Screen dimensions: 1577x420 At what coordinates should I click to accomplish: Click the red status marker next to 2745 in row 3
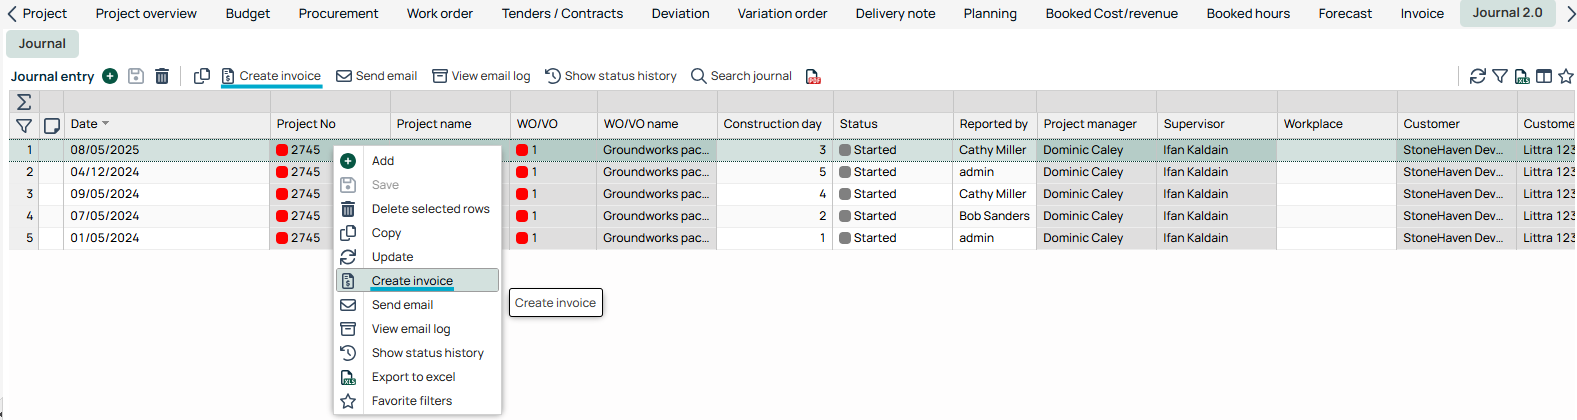(282, 194)
